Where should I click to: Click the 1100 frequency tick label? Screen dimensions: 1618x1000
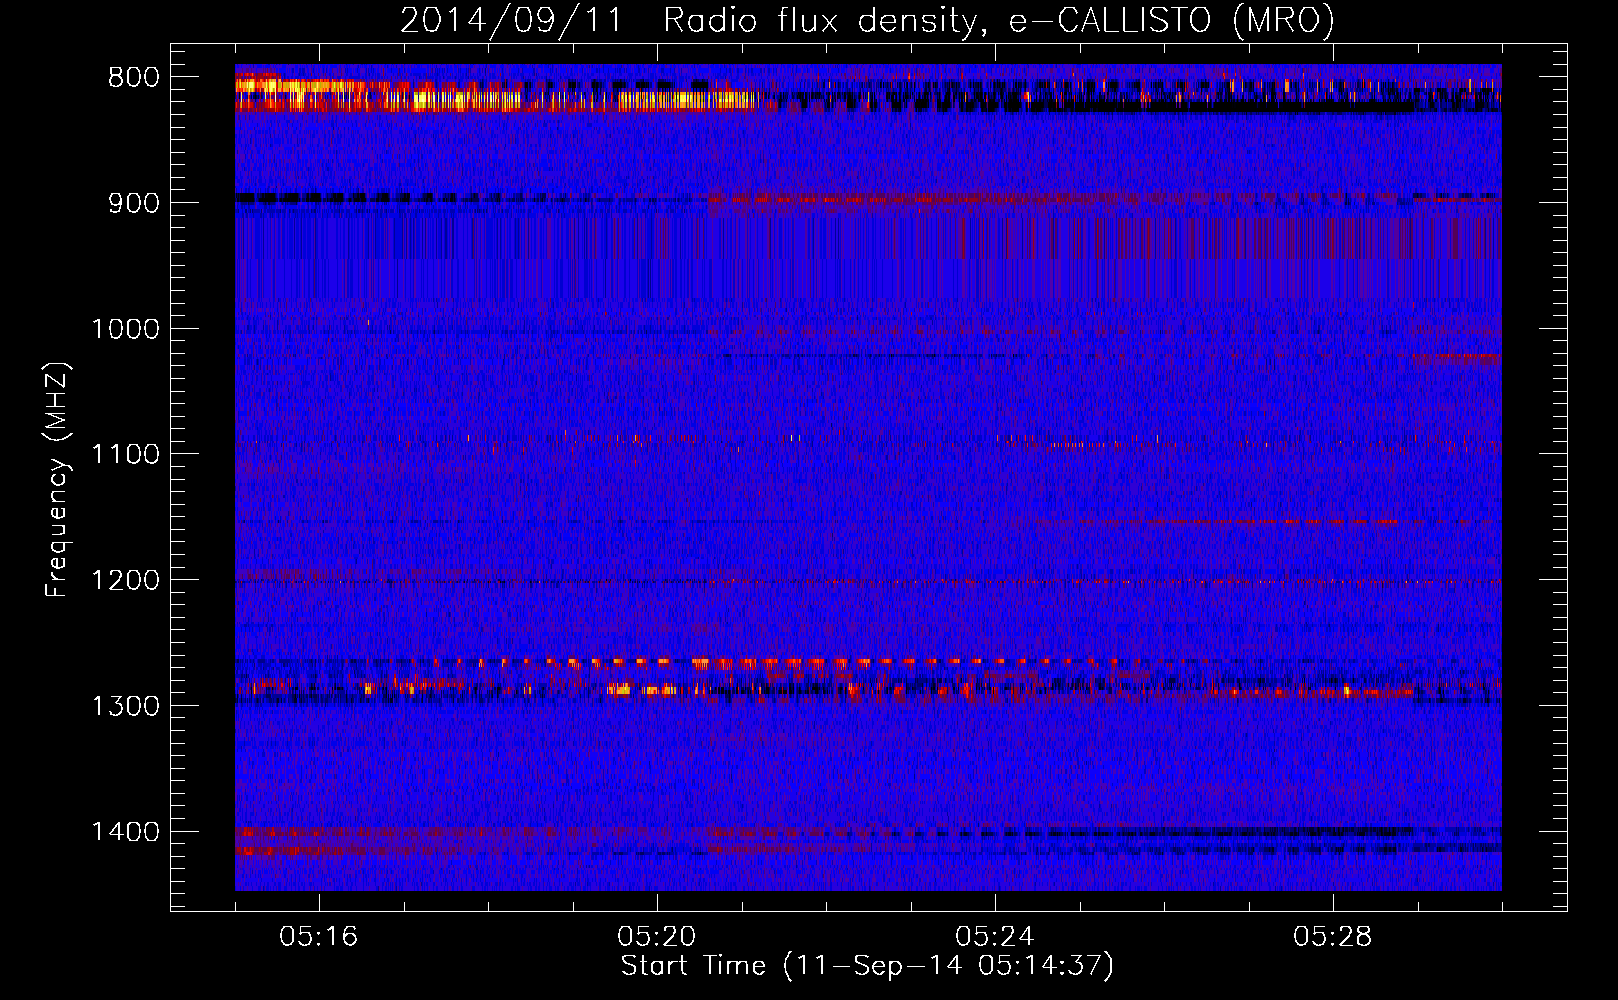coord(125,455)
